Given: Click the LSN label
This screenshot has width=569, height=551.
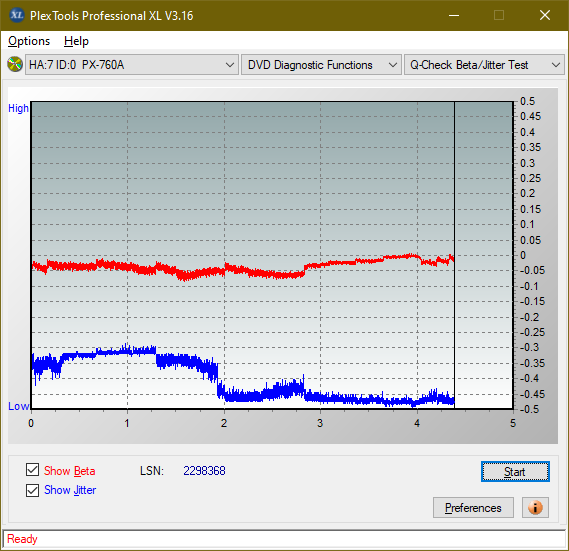Looking at the screenshot, I should [x=152, y=471].
